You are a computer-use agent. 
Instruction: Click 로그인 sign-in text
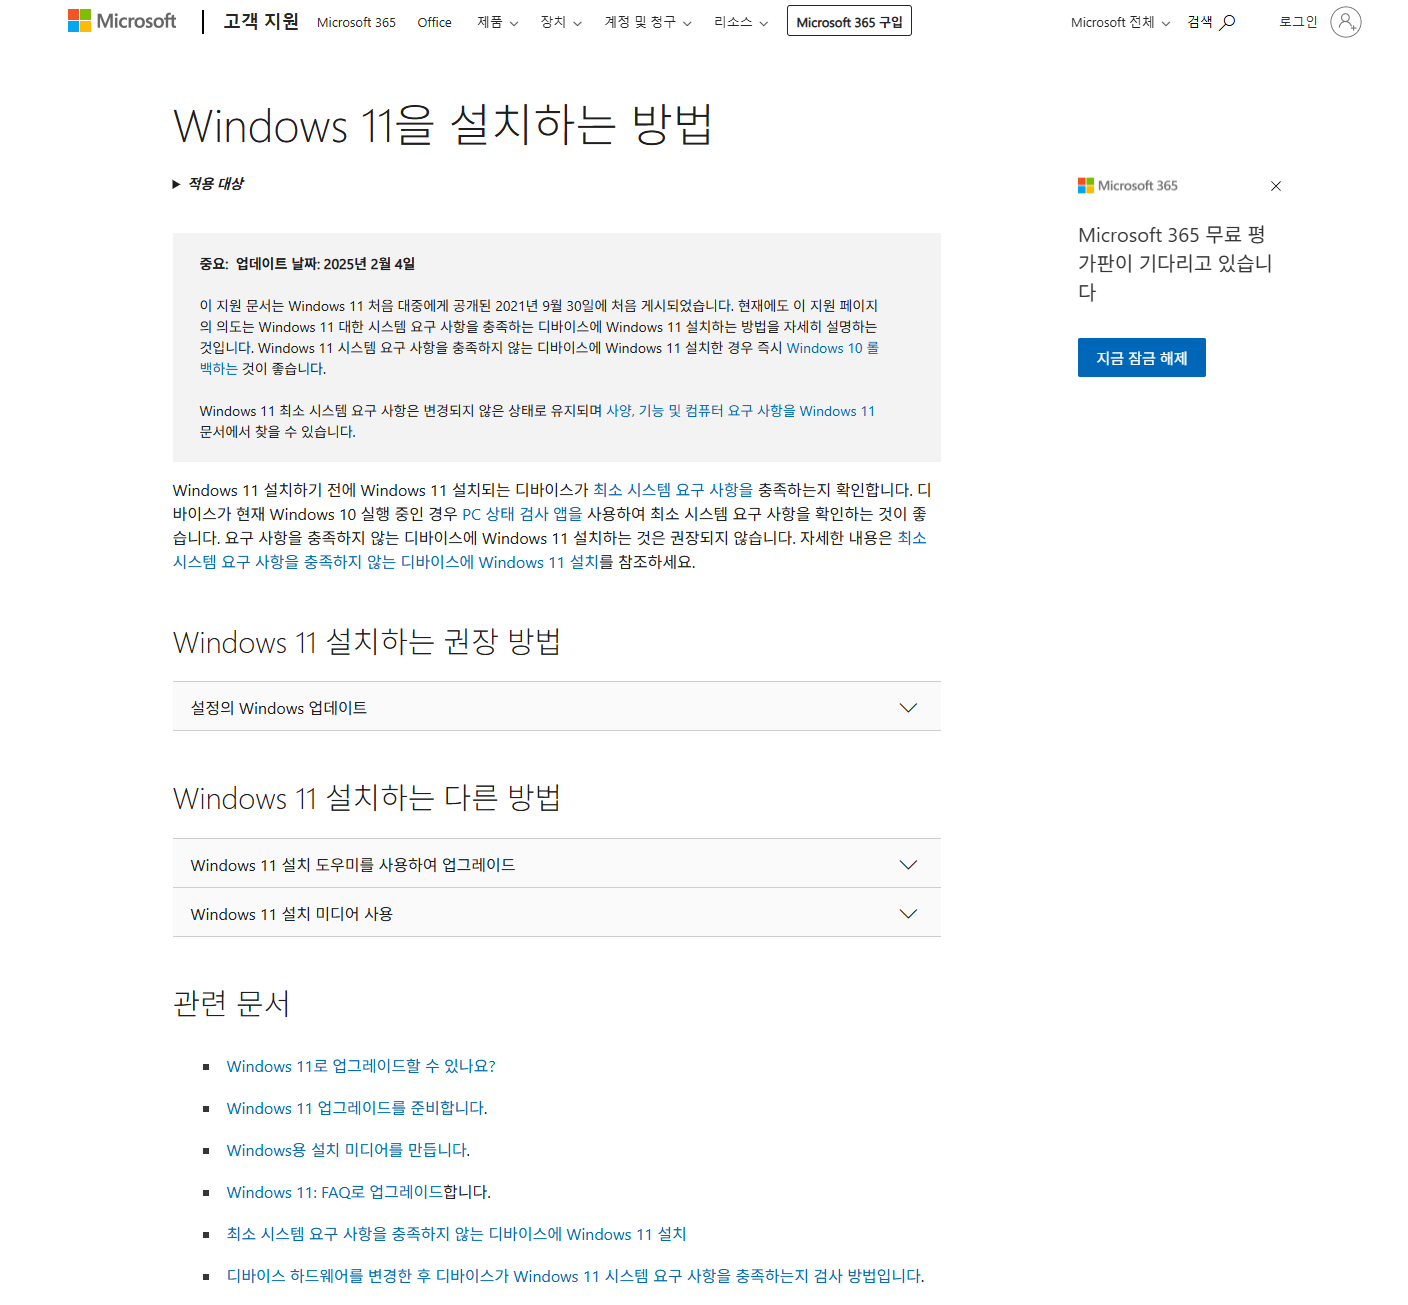1298,22
